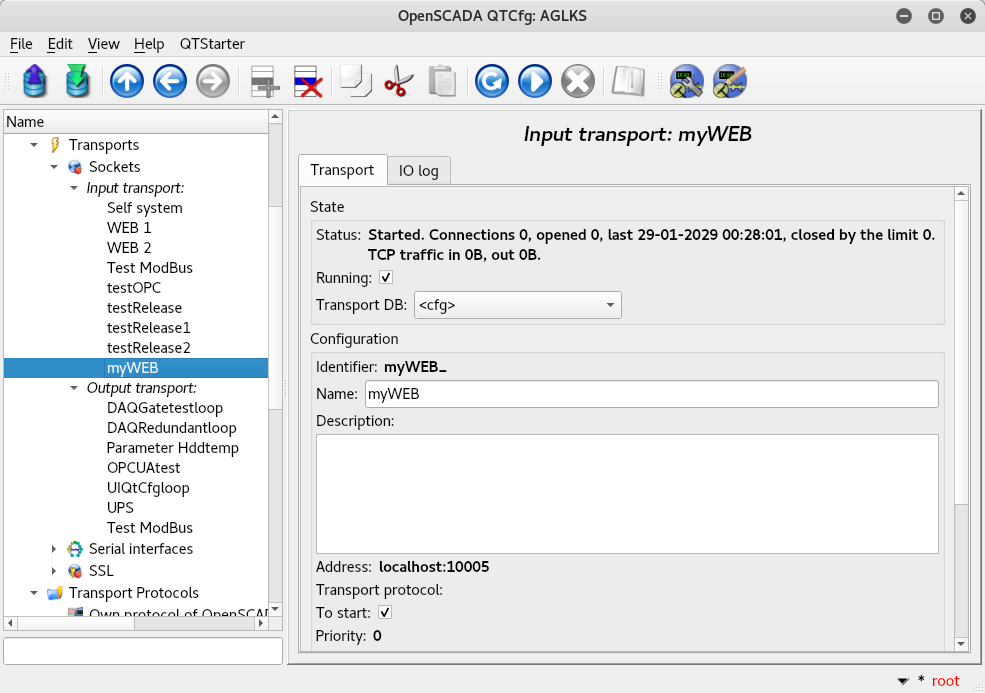This screenshot has height=693, width=985.
Task: Click the save to database icon
Action: [77, 82]
